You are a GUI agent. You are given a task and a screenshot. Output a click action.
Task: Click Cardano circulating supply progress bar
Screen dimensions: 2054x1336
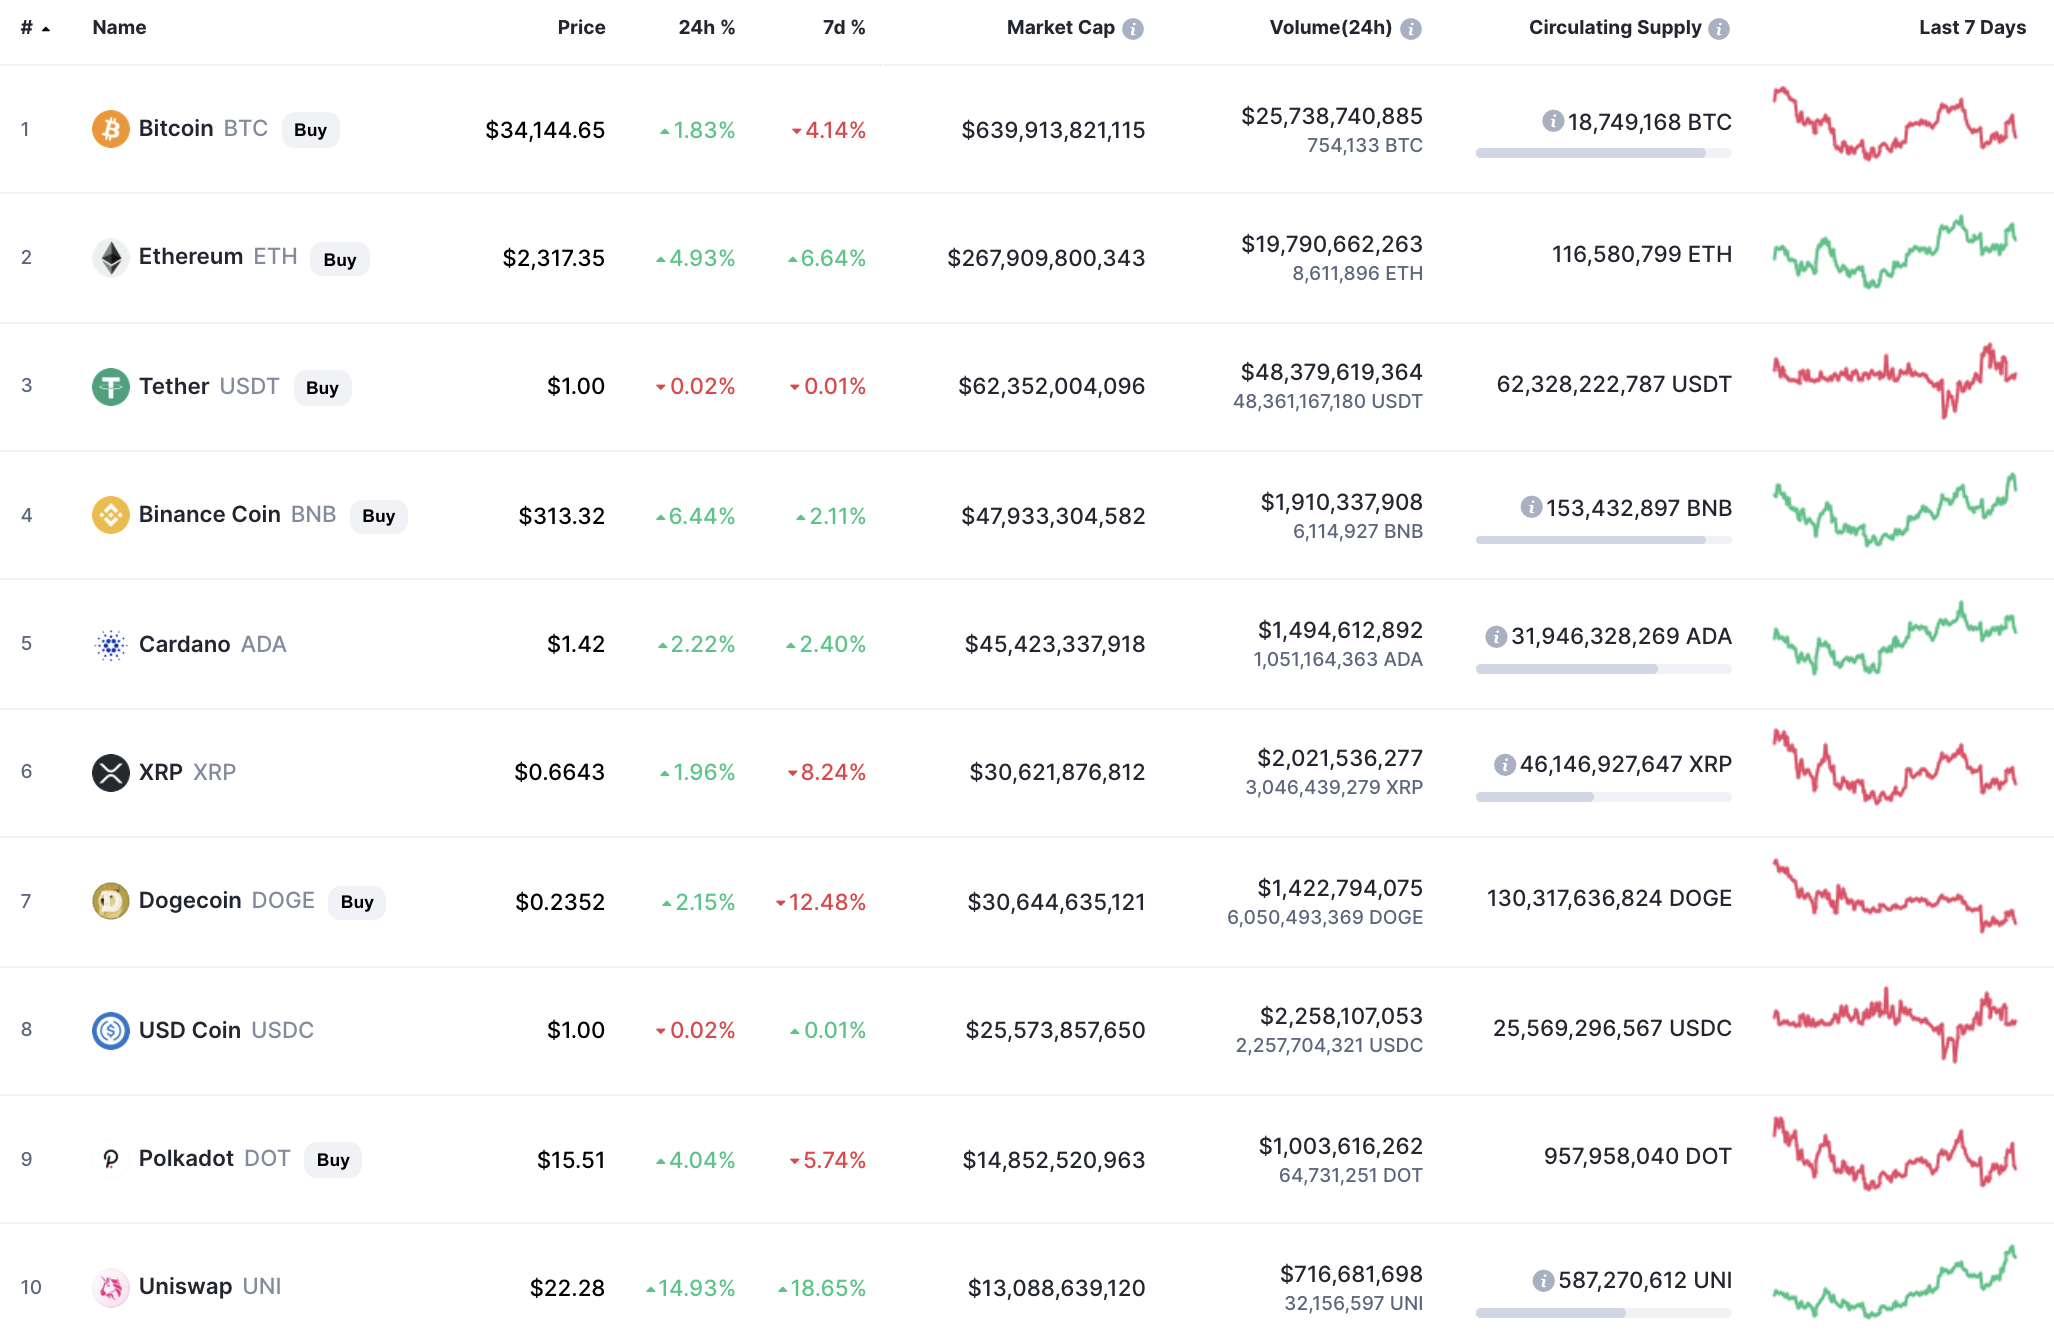pos(1603,669)
